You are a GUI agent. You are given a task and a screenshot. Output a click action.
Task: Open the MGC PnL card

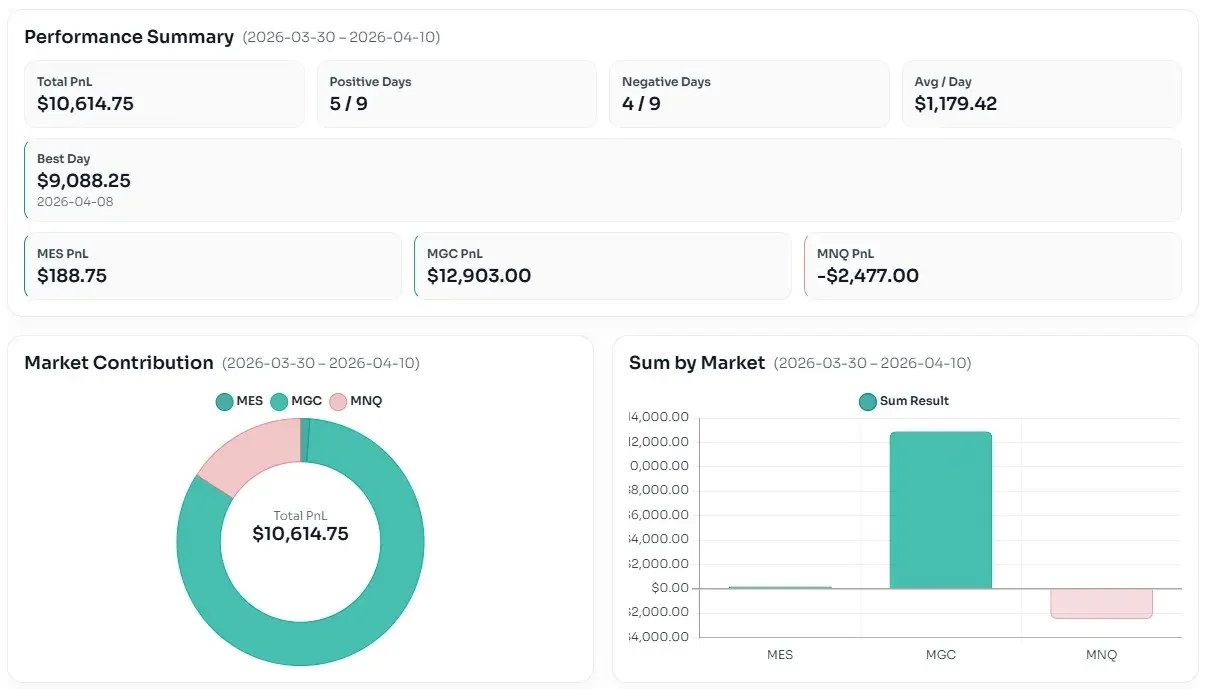pyautogui.click(x=602, y=266)
